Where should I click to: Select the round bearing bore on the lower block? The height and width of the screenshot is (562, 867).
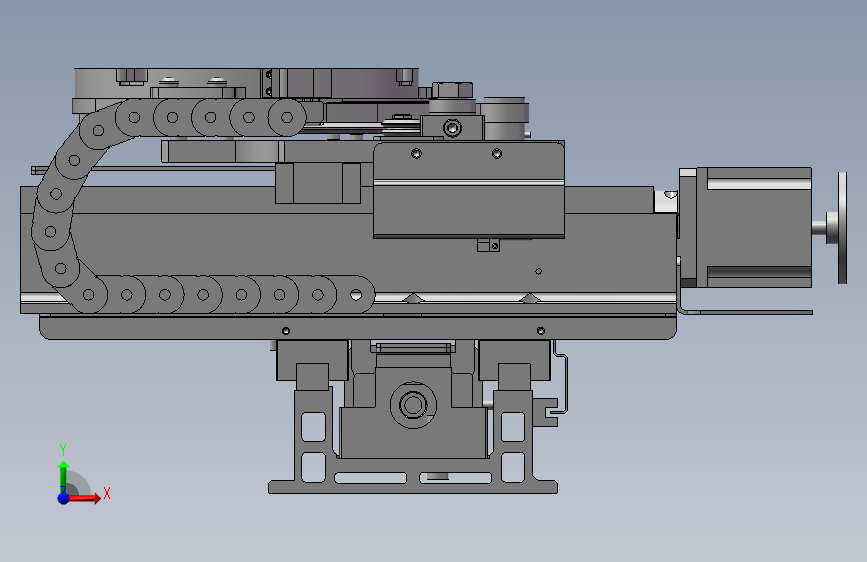412,405
